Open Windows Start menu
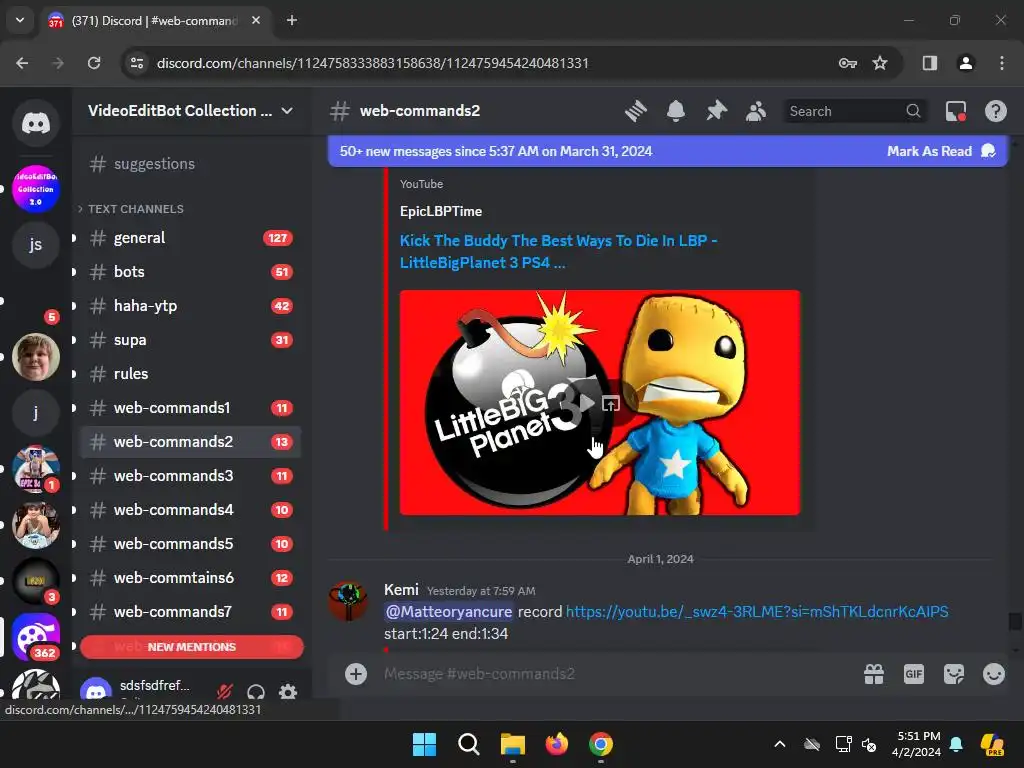Screen dimensions: 1024x768 424,744
